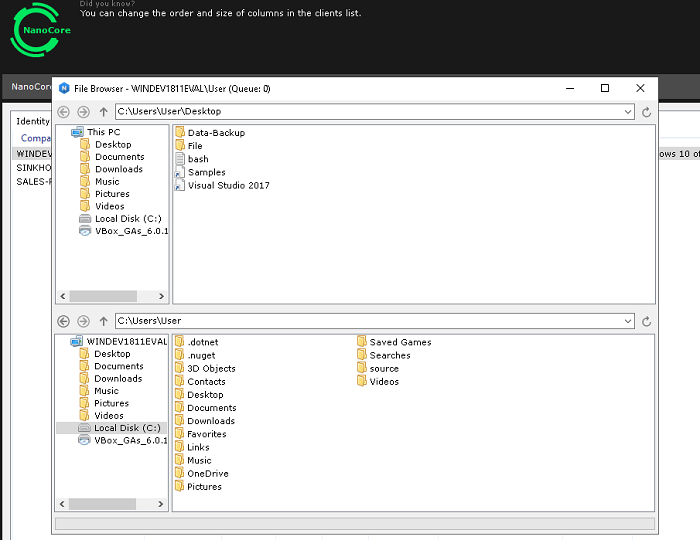Expand the lower address bar dropdown
700x540 pixels.
(x=627, y=321)
